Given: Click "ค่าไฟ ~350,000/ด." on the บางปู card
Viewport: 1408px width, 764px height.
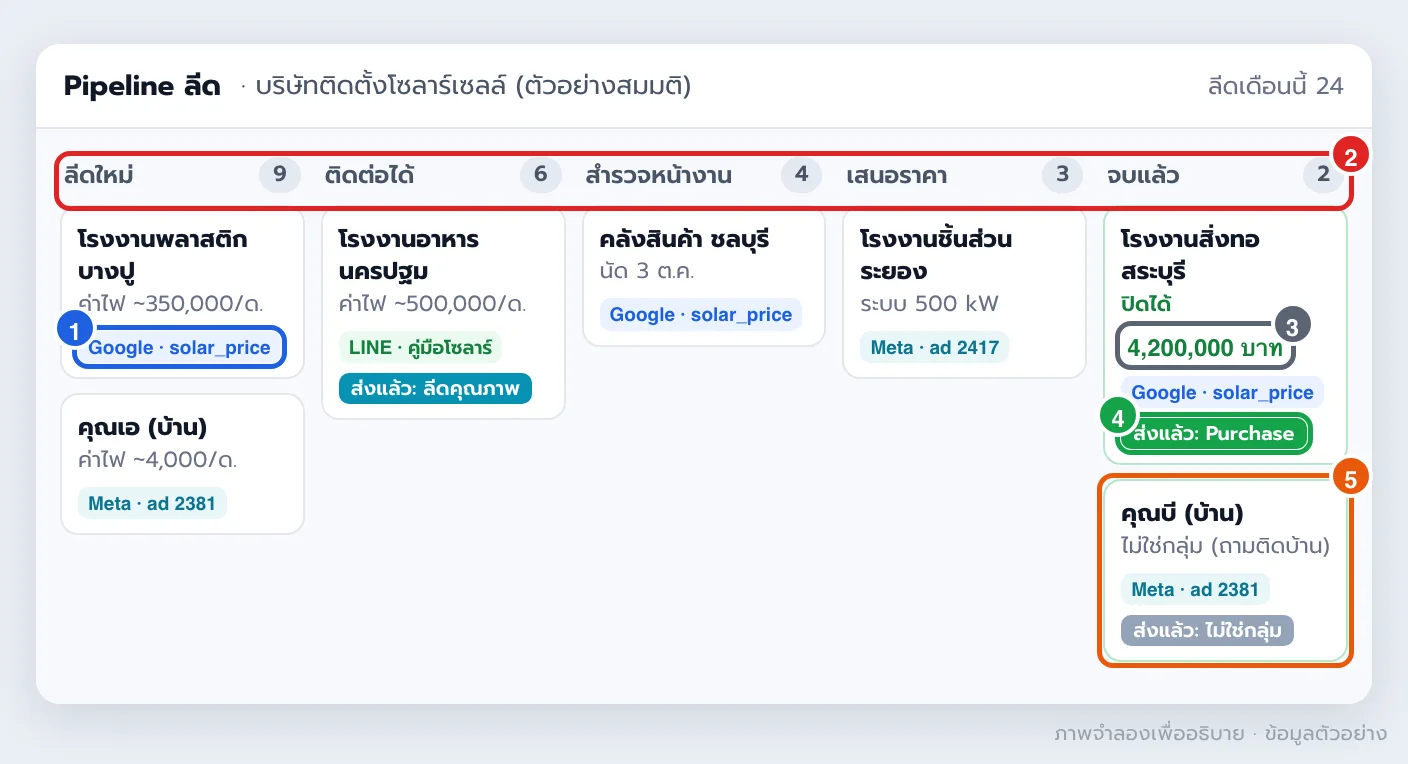Looking at the screenshot, I should tap(170, 303).
